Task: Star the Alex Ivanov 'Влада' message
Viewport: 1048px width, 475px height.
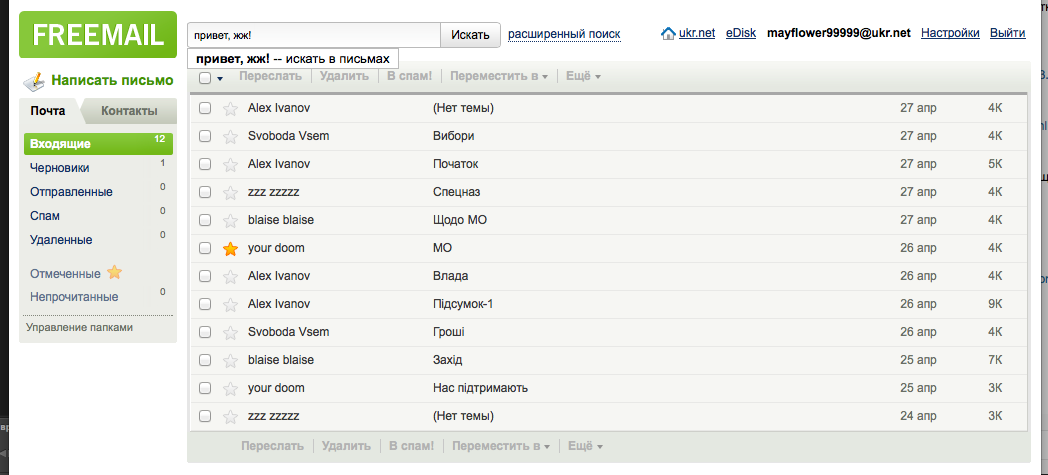Action: click(x=230, y=276)
